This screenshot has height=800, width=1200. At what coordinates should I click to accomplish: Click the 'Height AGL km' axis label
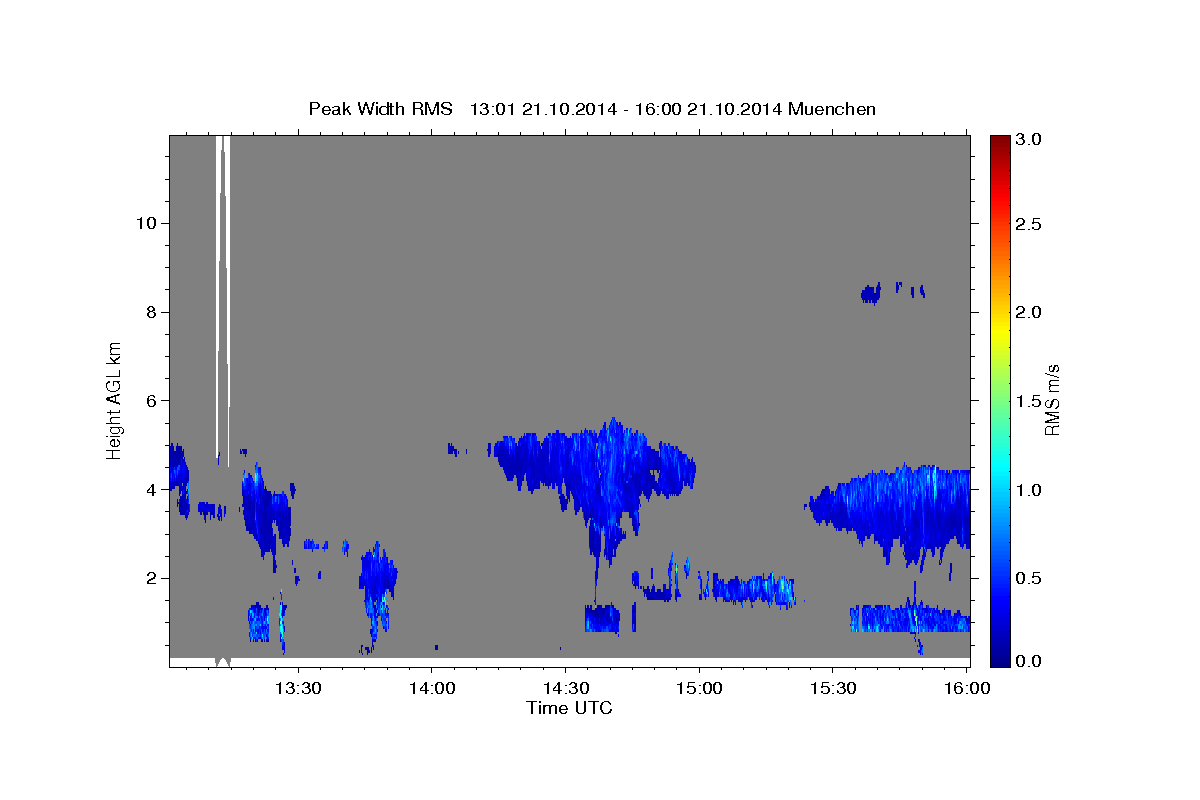[115, 400]
